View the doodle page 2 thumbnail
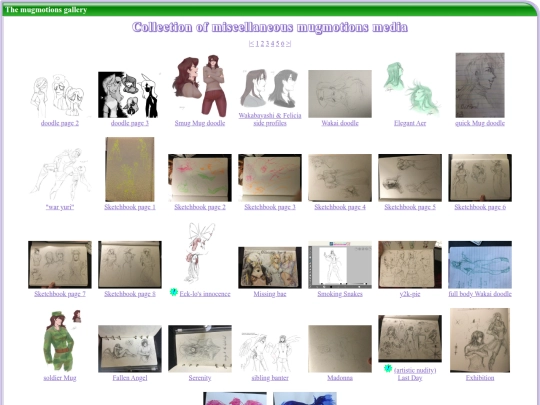The width and height of the screenshot is (540, 405). click(60, 96)
